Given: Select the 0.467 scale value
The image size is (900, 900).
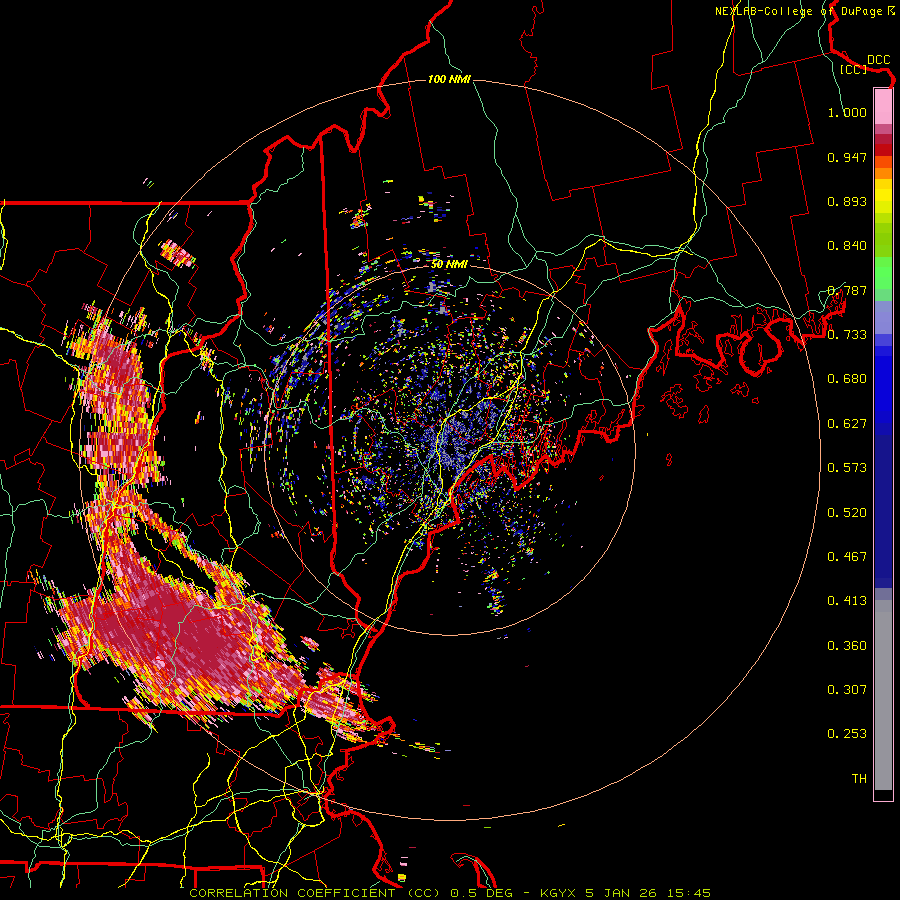Looking at the screenshot, I should (847, 557).
